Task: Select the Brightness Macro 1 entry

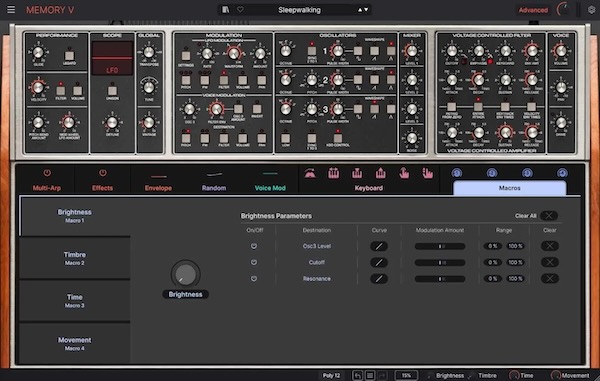Action: click(75, 216)
